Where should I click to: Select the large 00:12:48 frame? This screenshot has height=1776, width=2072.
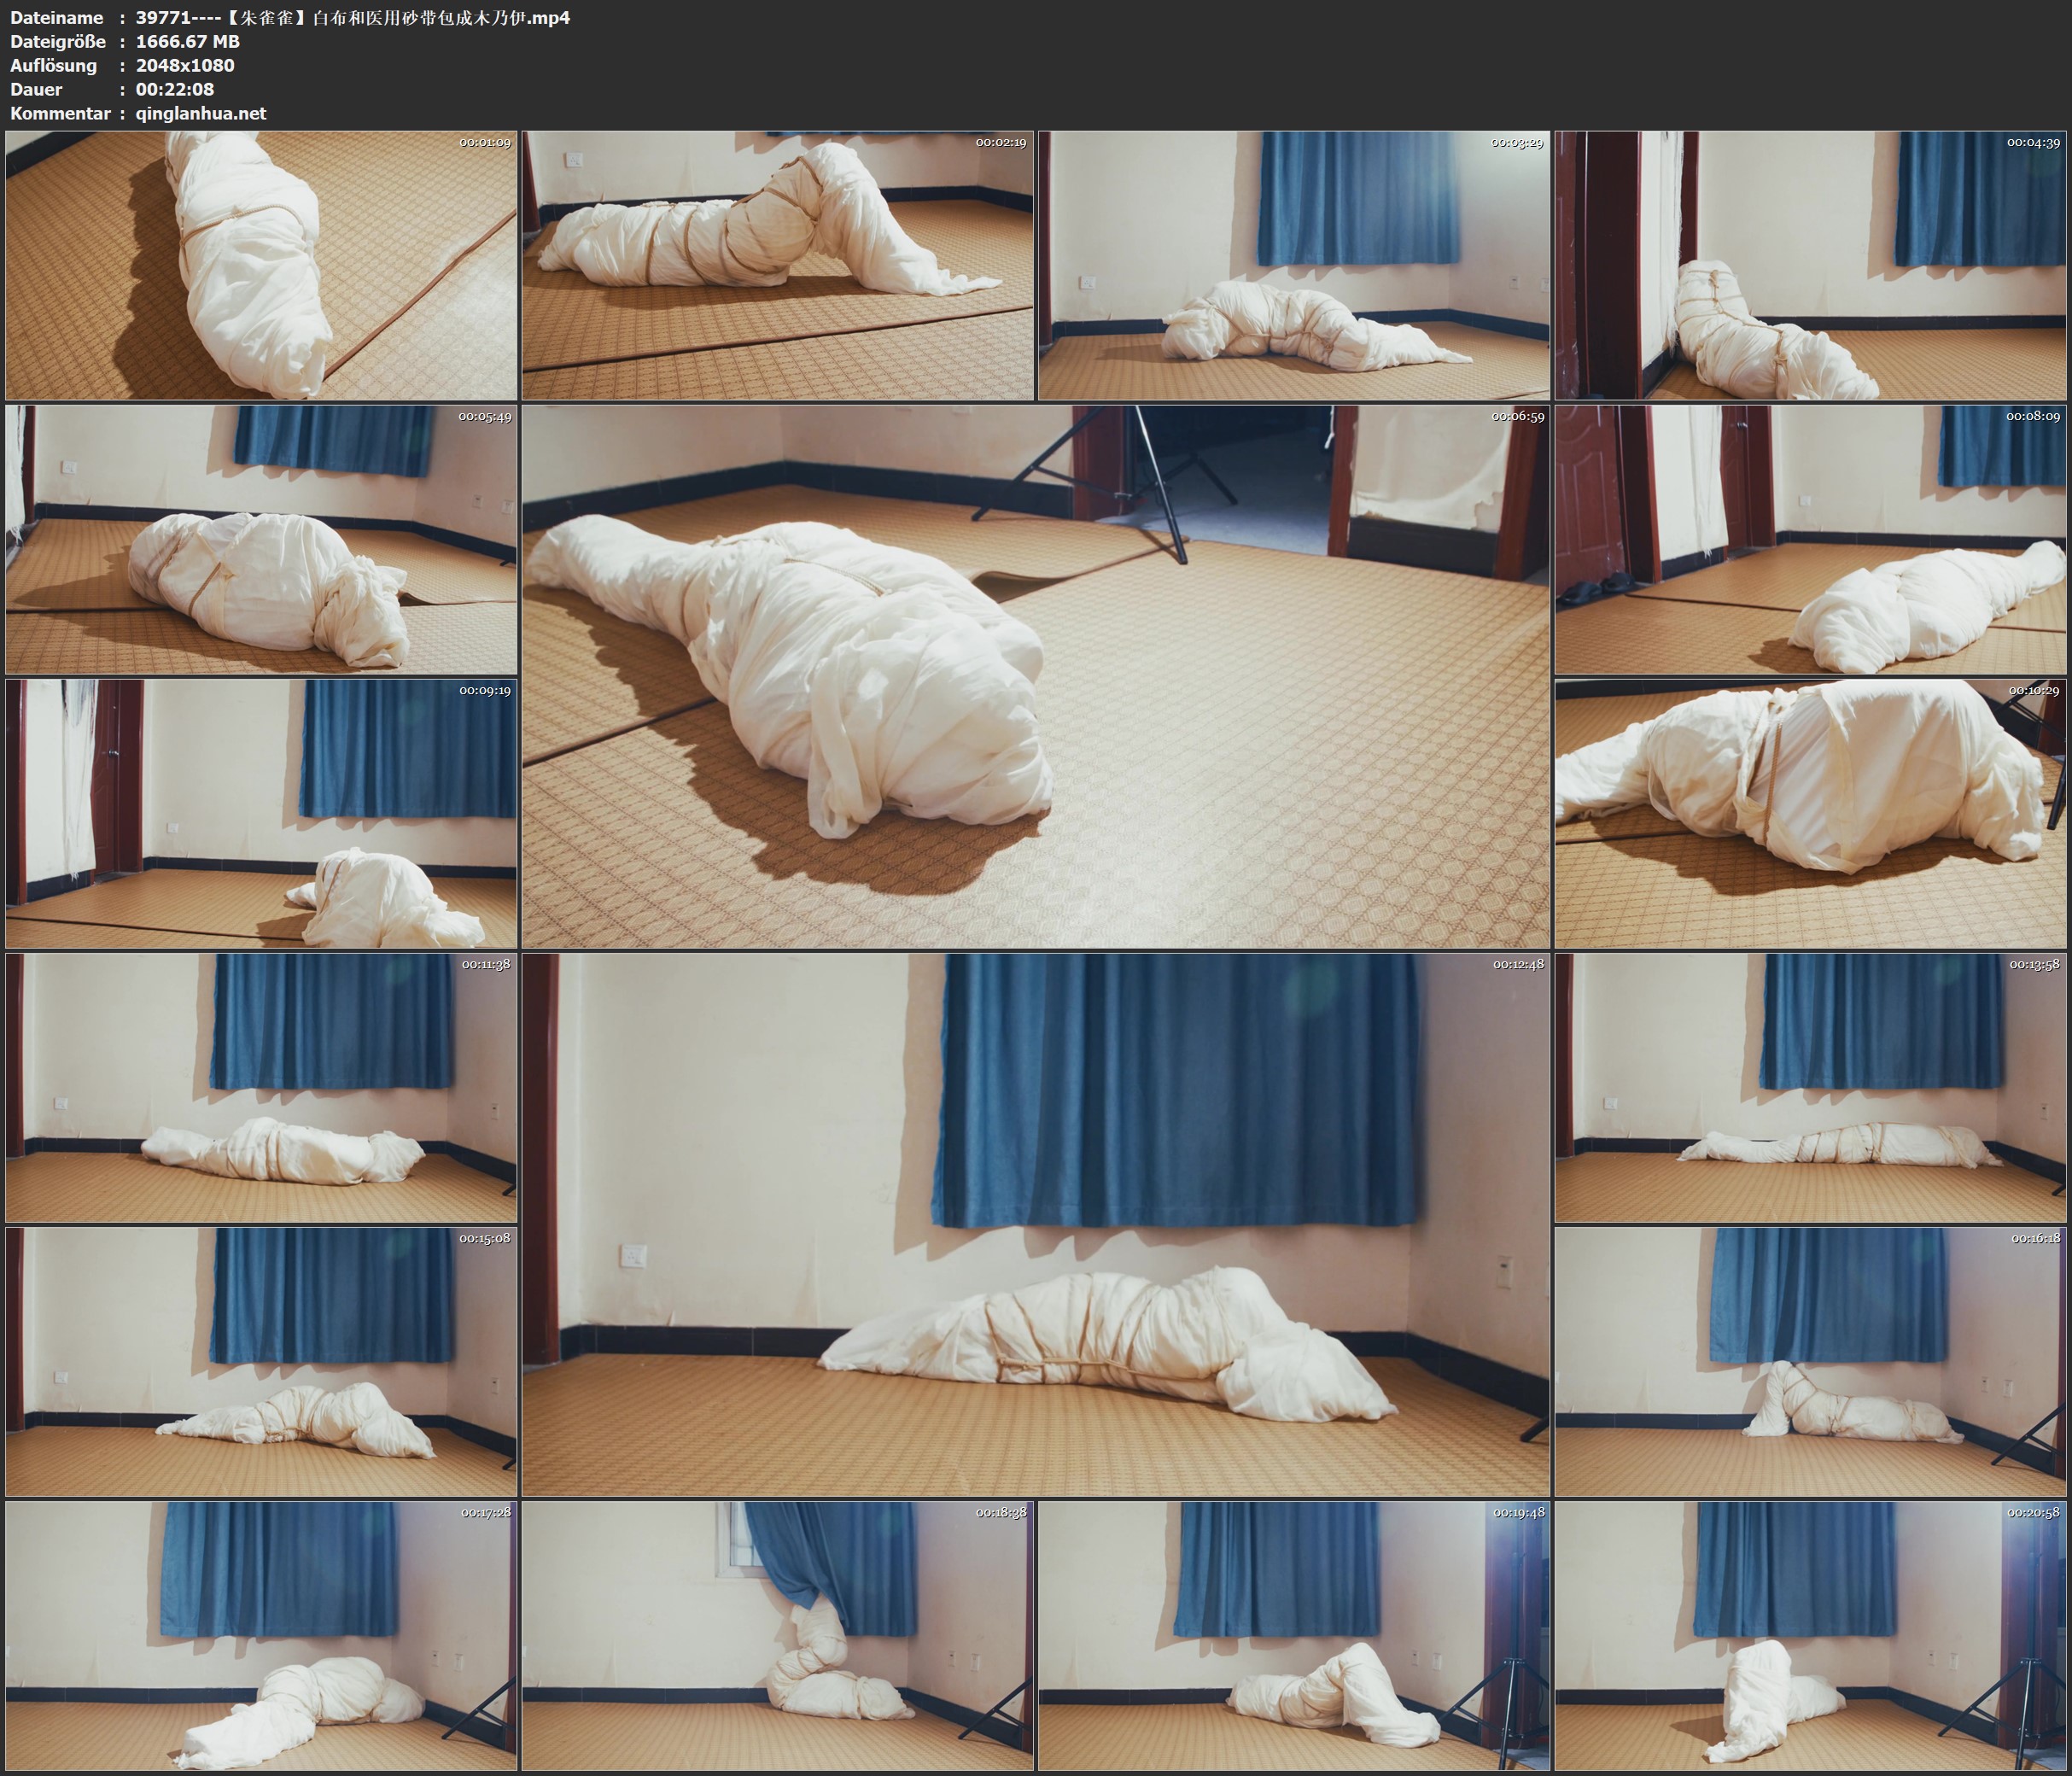(1035, 1225)
